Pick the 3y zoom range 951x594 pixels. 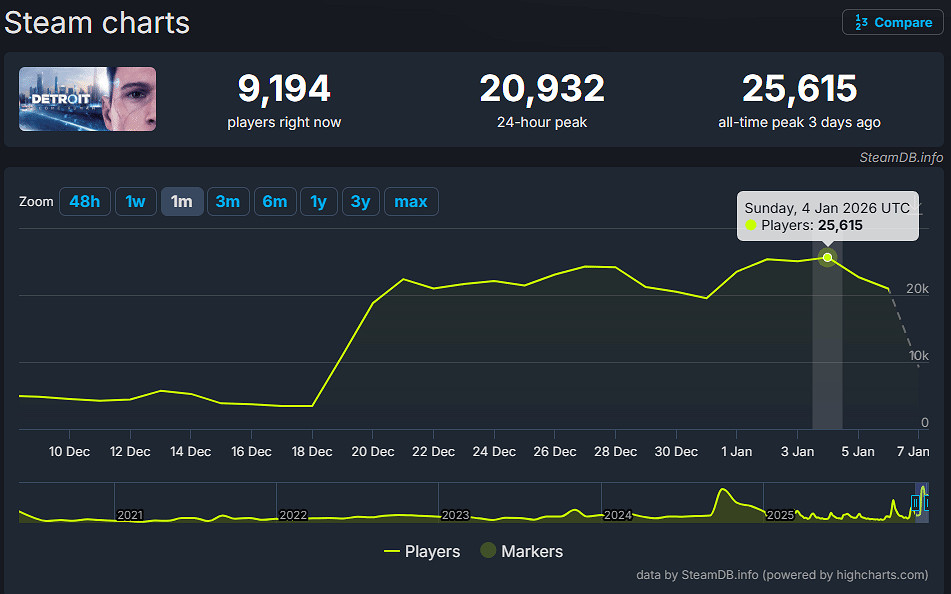click(361, 202)
